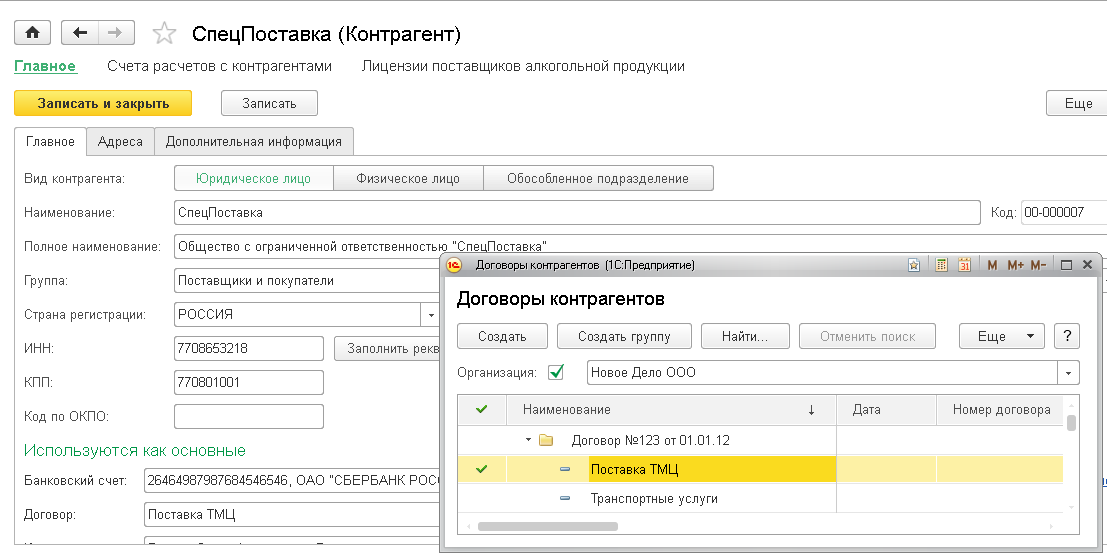The height and width of the screenshot is (553, 1107).
Task: Open the Новое Дело ООО organization dropdown
Action: pyautogui.click(x=1069, y=373)
